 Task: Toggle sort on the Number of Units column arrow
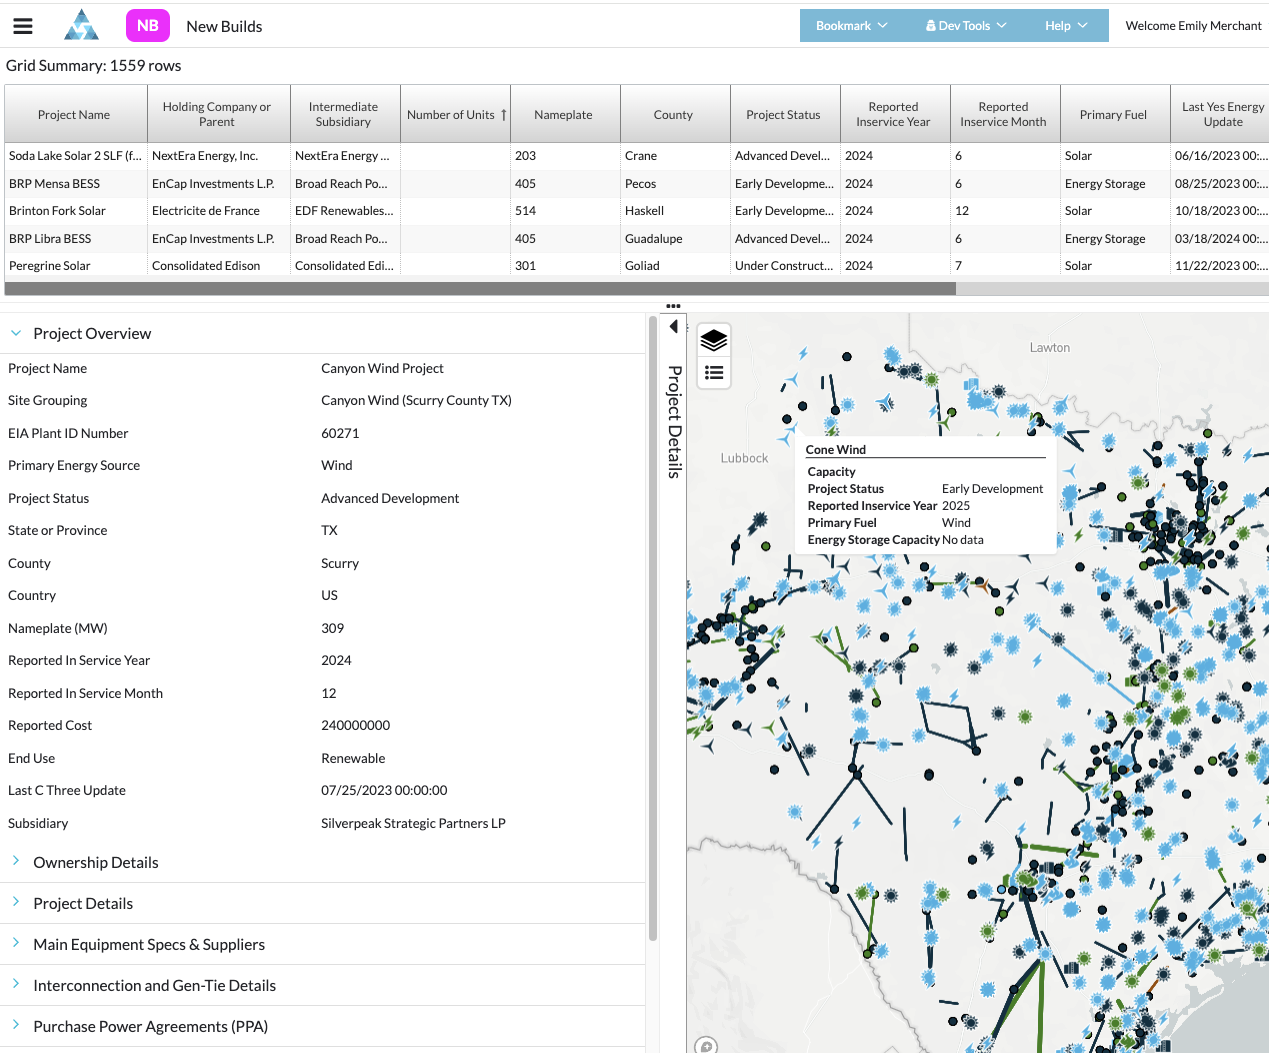[504, 113]
